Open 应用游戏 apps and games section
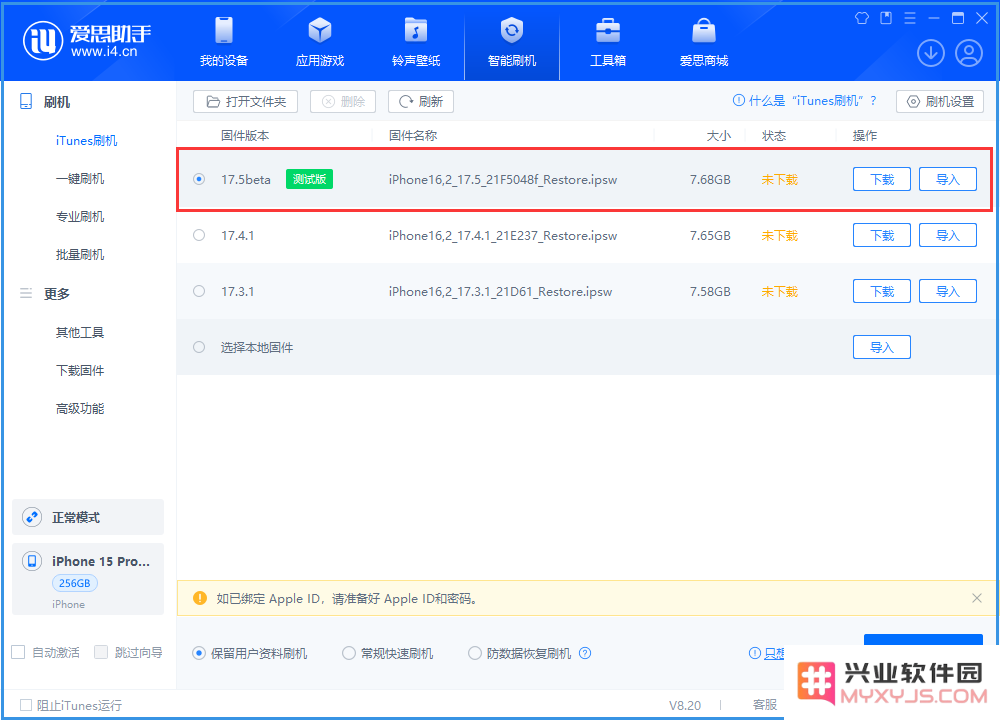Screen dimensions: 1000x720 point(320,42)
